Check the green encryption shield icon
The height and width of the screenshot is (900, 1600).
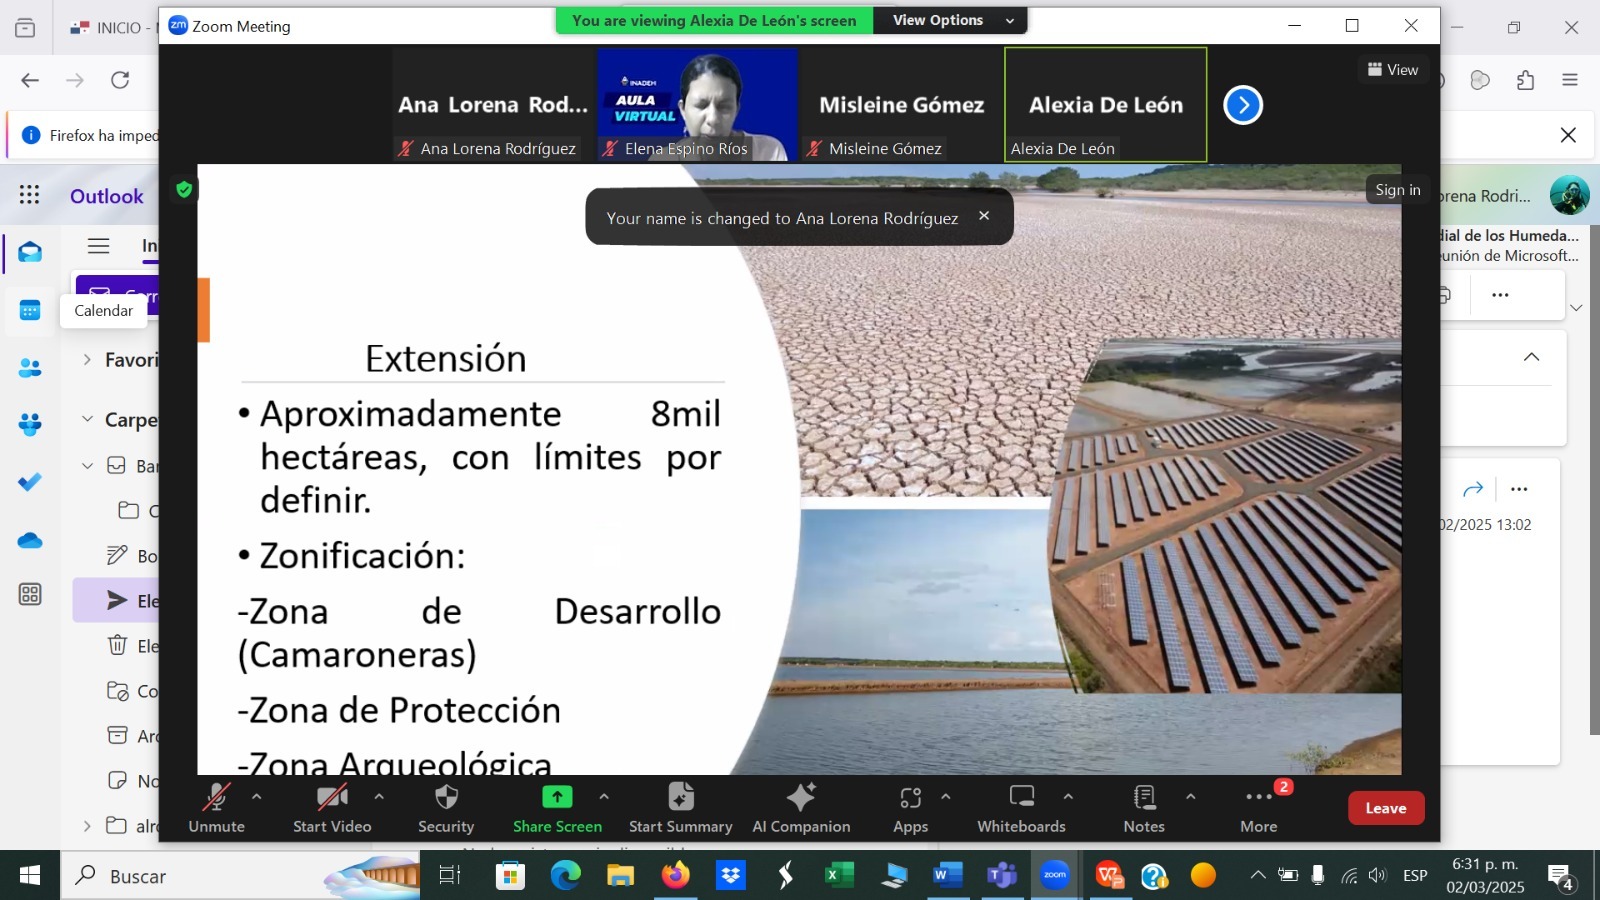(184, 189)
